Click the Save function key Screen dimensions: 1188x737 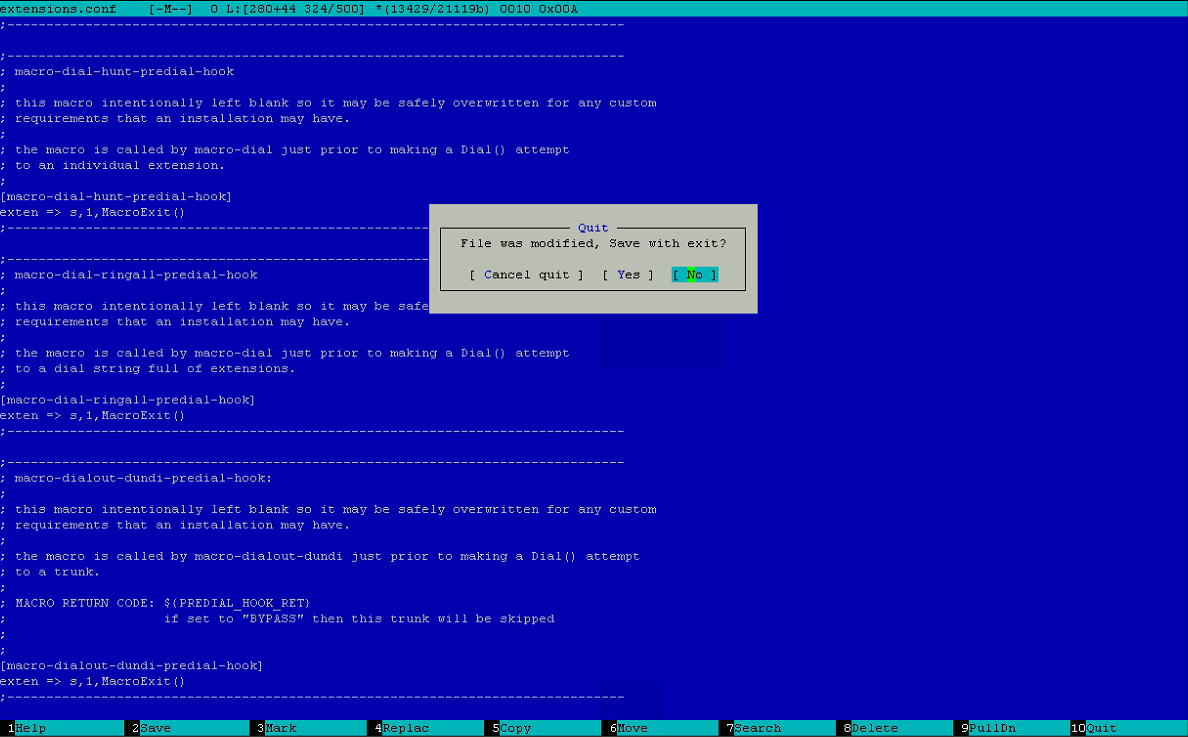[x=155, y=728]
